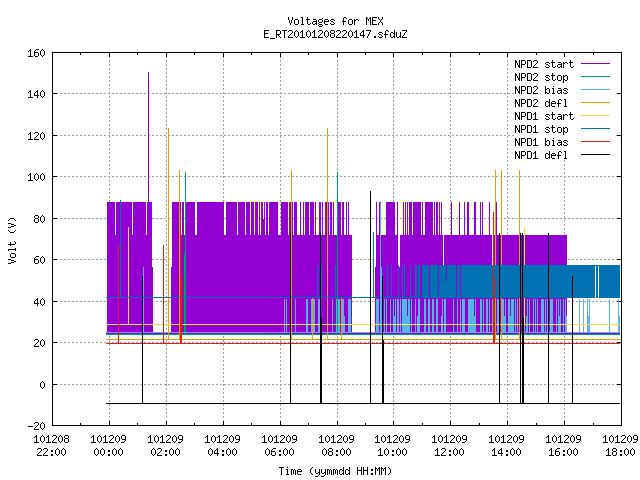Click the -20 y-axis tick label
This screenshot has width=640, height=480.
coord(36,426)
